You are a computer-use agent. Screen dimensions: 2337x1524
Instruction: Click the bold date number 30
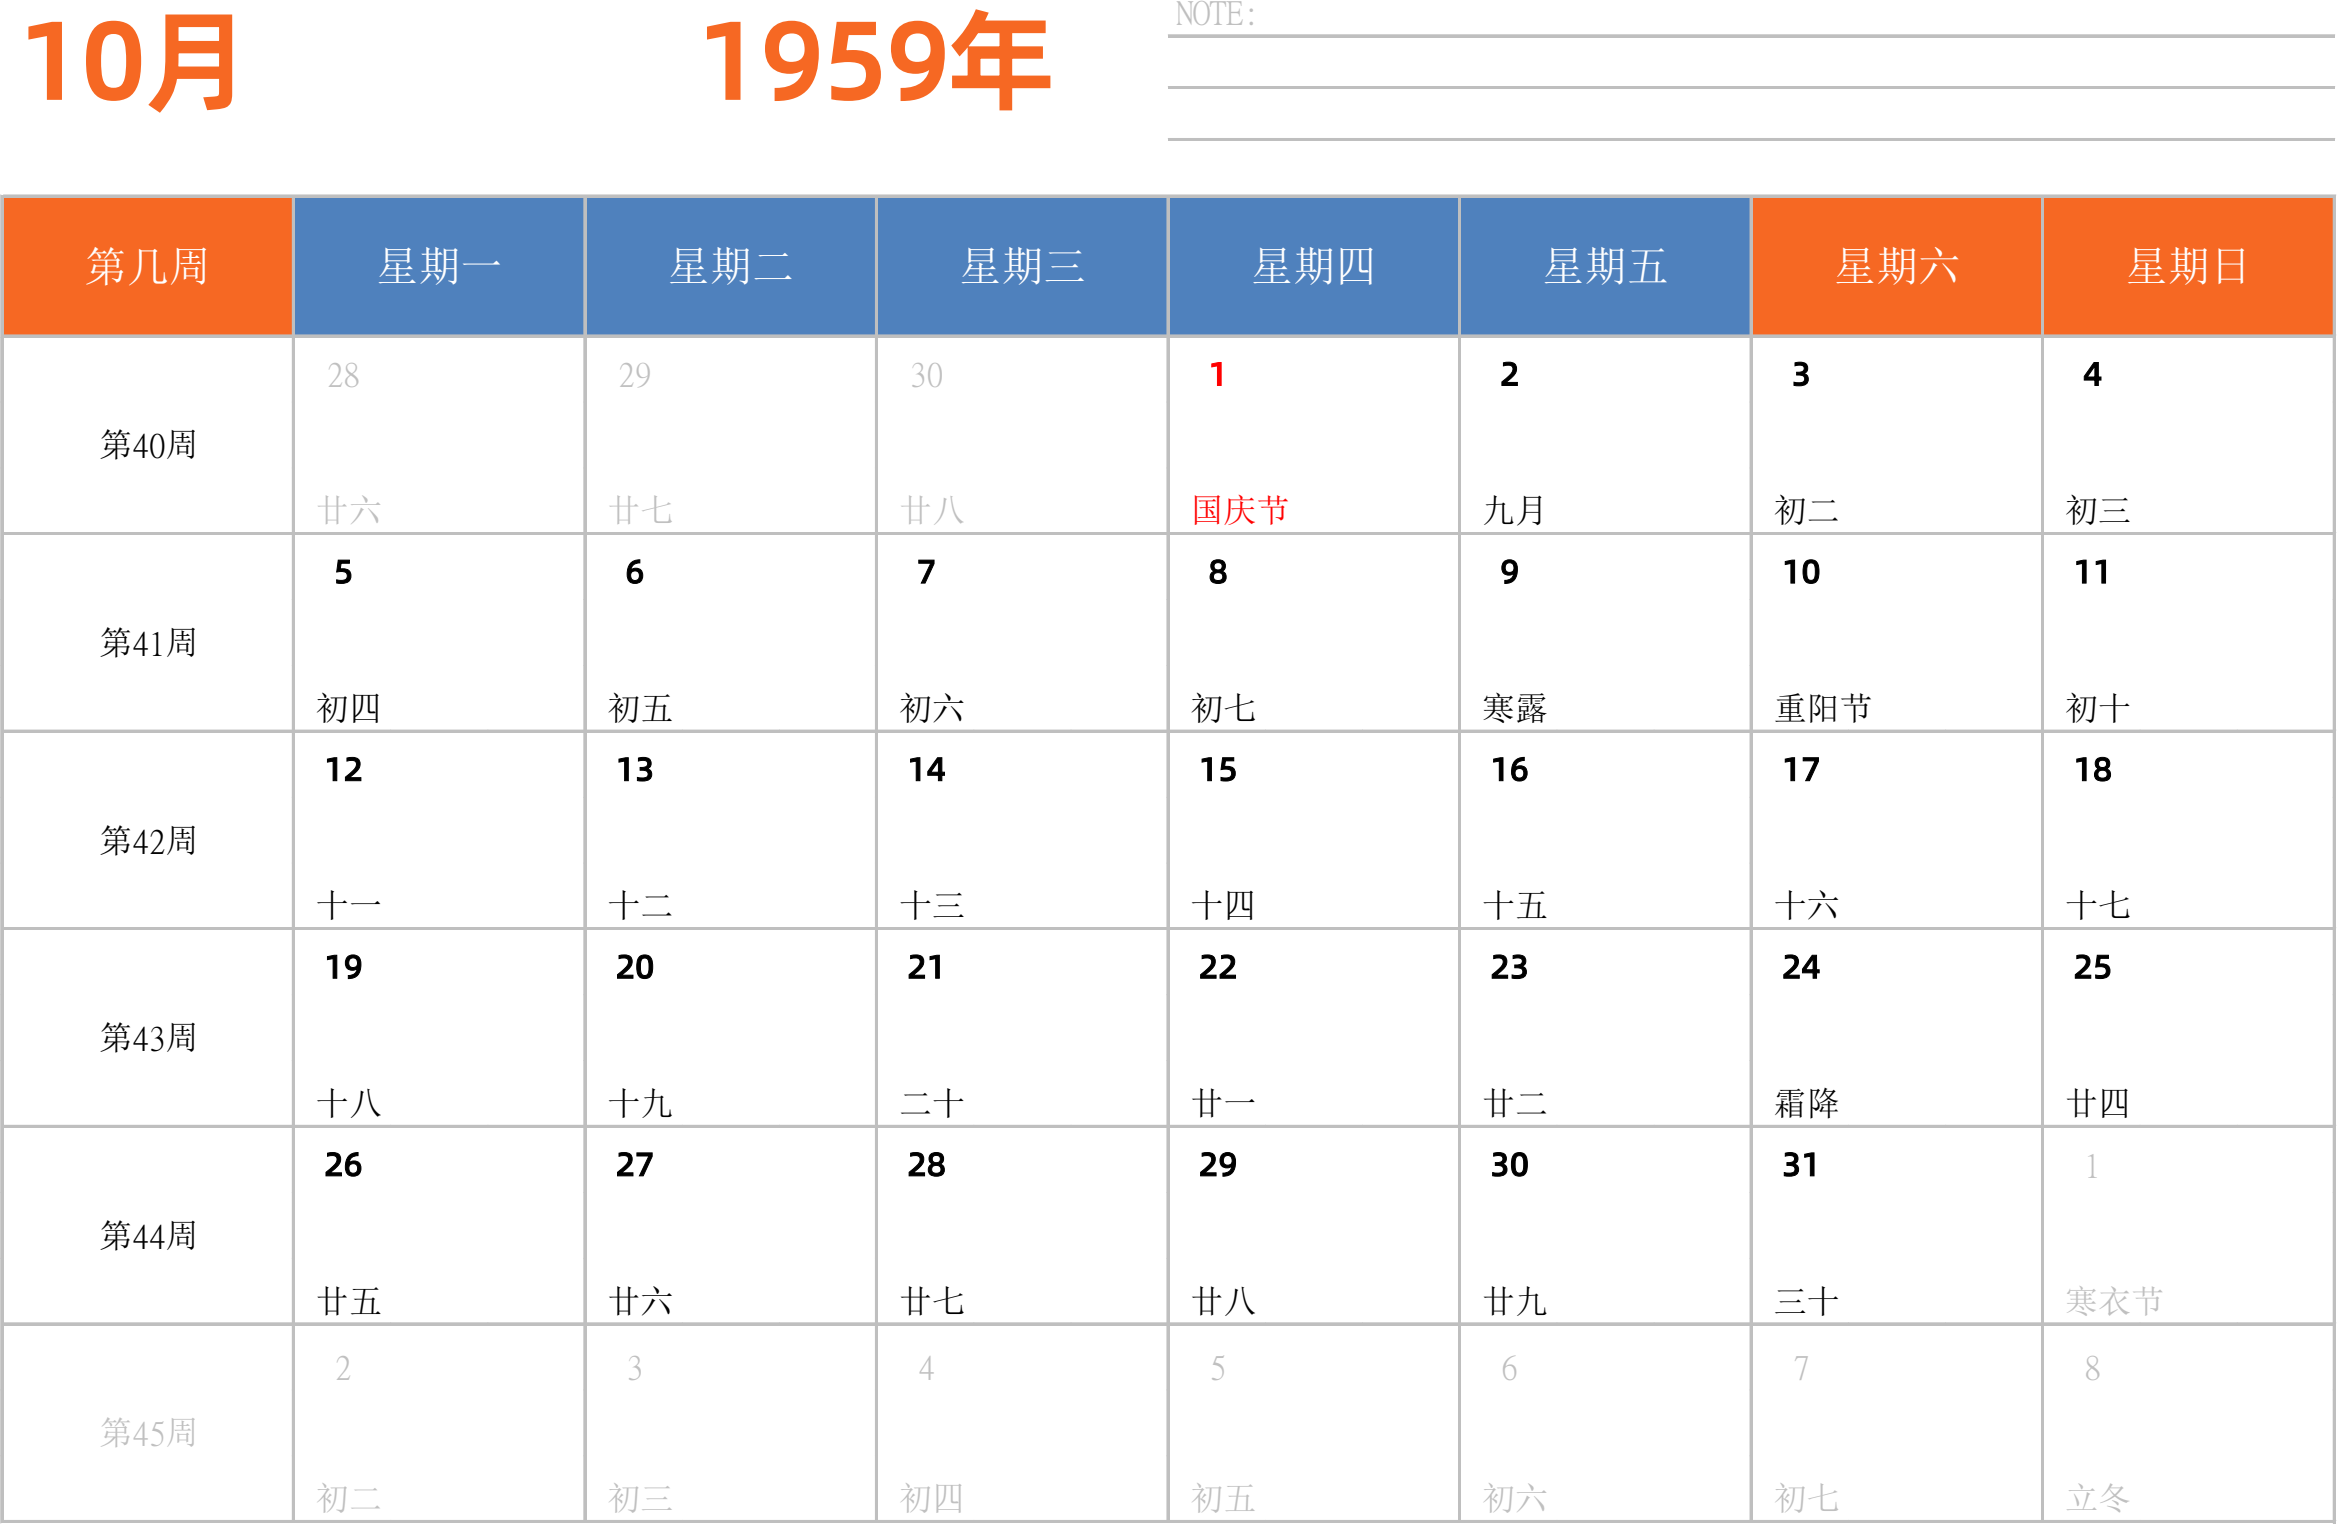1509,1165
